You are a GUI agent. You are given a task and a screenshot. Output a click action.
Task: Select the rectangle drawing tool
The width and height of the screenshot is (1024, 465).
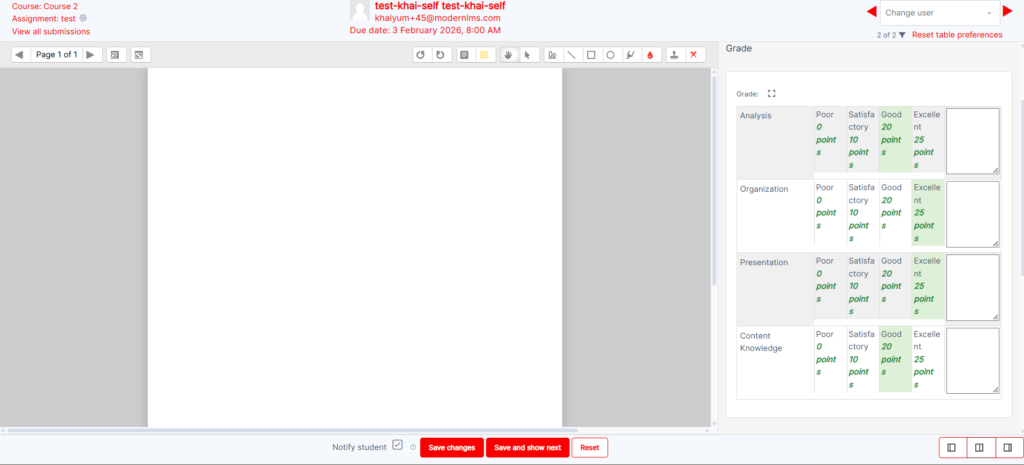(591, 56)
